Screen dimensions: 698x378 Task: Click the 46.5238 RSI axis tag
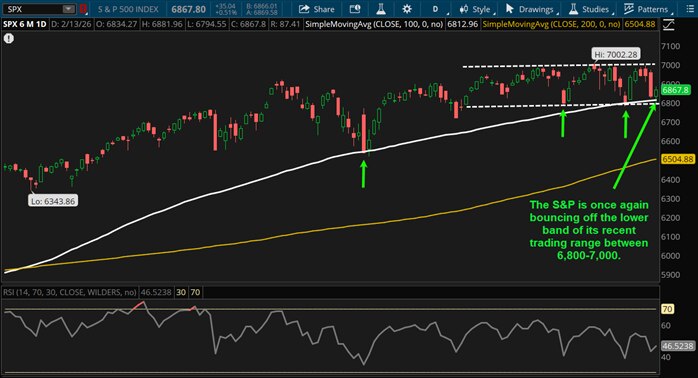pos(678,345)
